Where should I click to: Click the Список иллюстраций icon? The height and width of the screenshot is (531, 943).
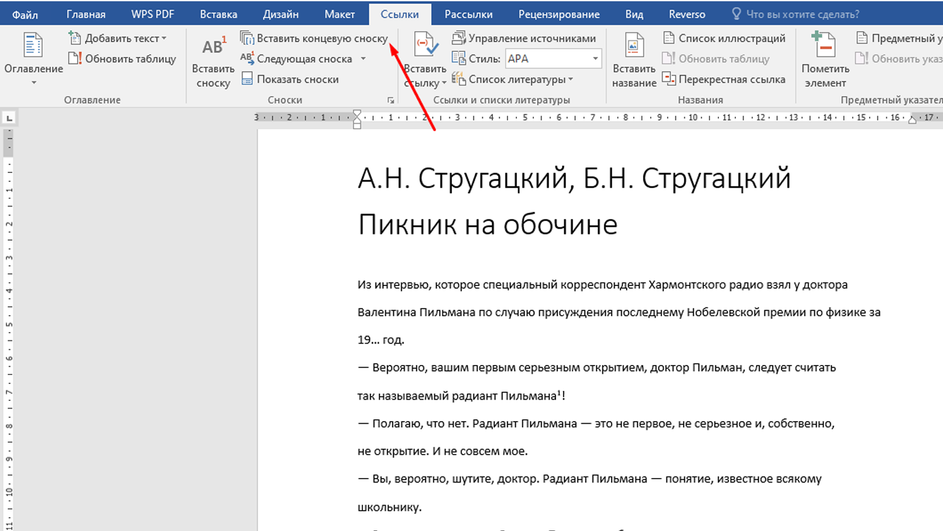(x=669, y=38)
